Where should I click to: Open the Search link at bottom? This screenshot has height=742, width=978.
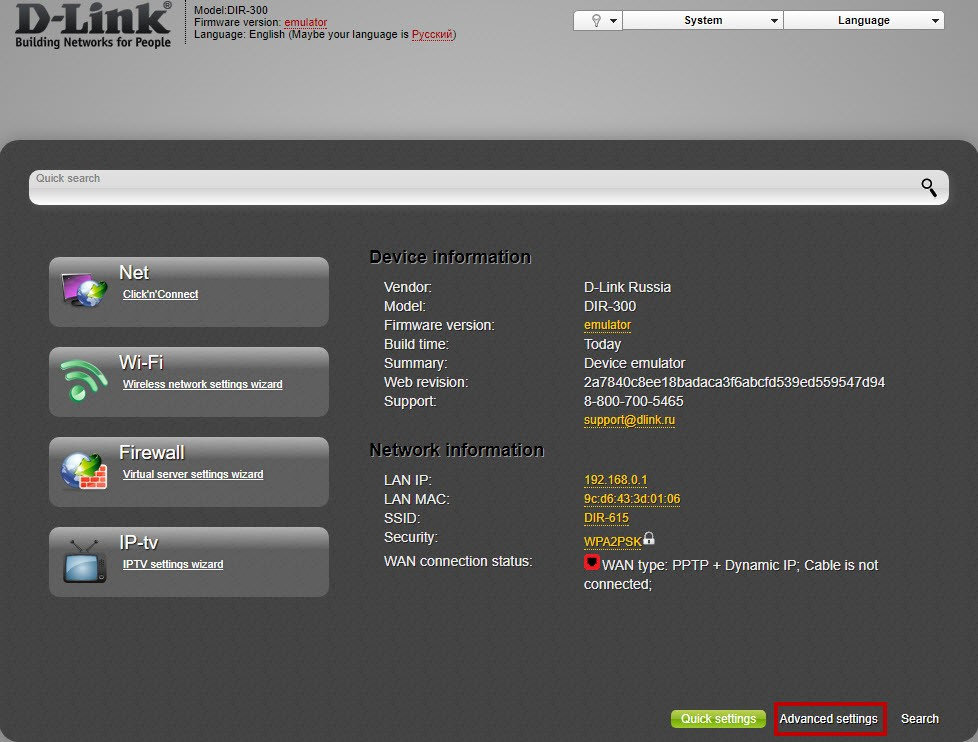[x=919, y=719]
